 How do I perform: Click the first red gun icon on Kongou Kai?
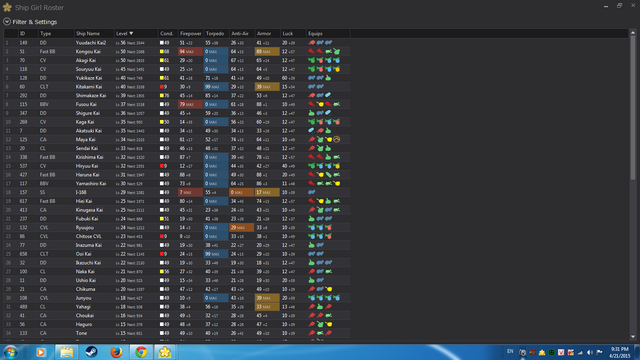pos(311,51)
